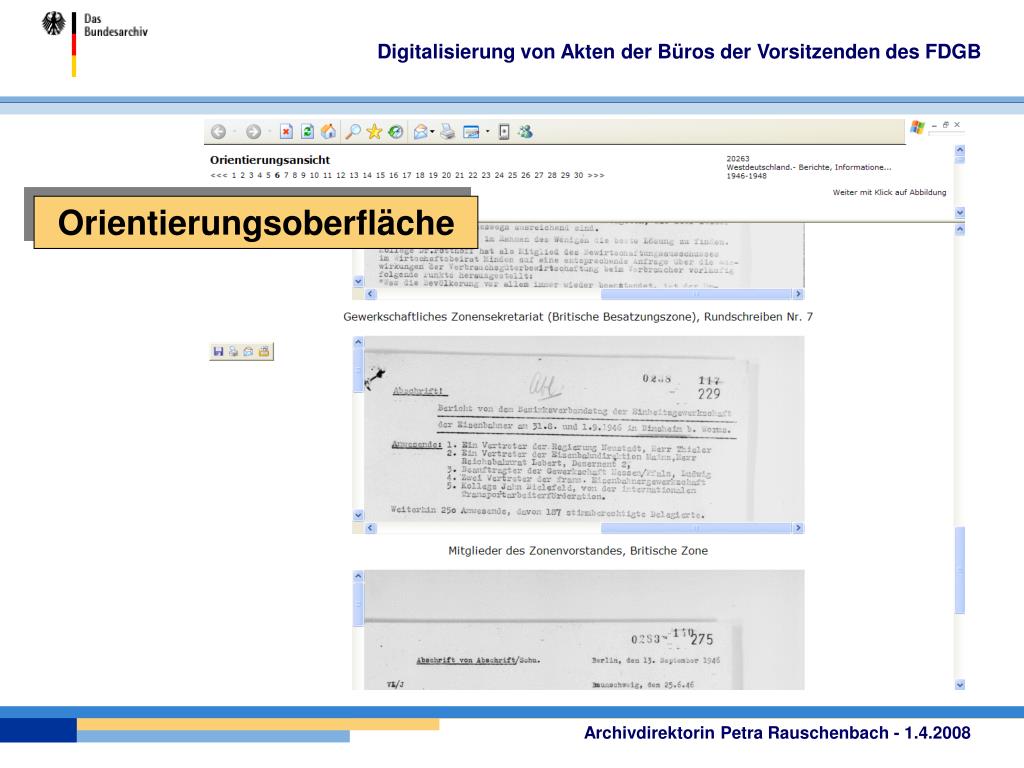Open Messenger via the people icon
This screenshot has width=1024, height=768.
coord(526,132)
